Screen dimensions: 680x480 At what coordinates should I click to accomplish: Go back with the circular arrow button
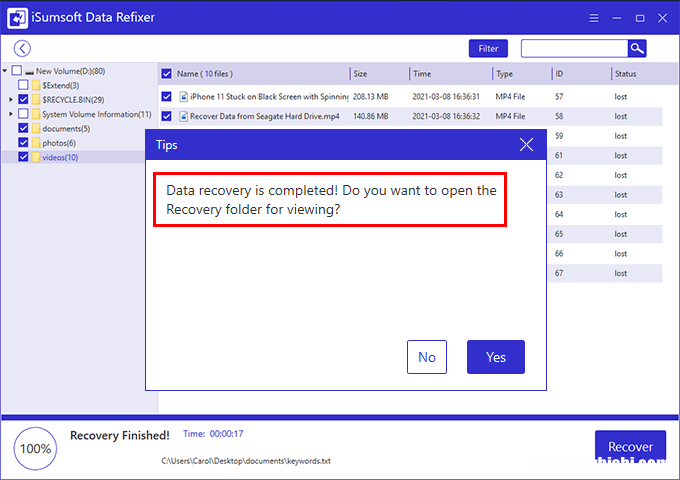tap(22, 48)
